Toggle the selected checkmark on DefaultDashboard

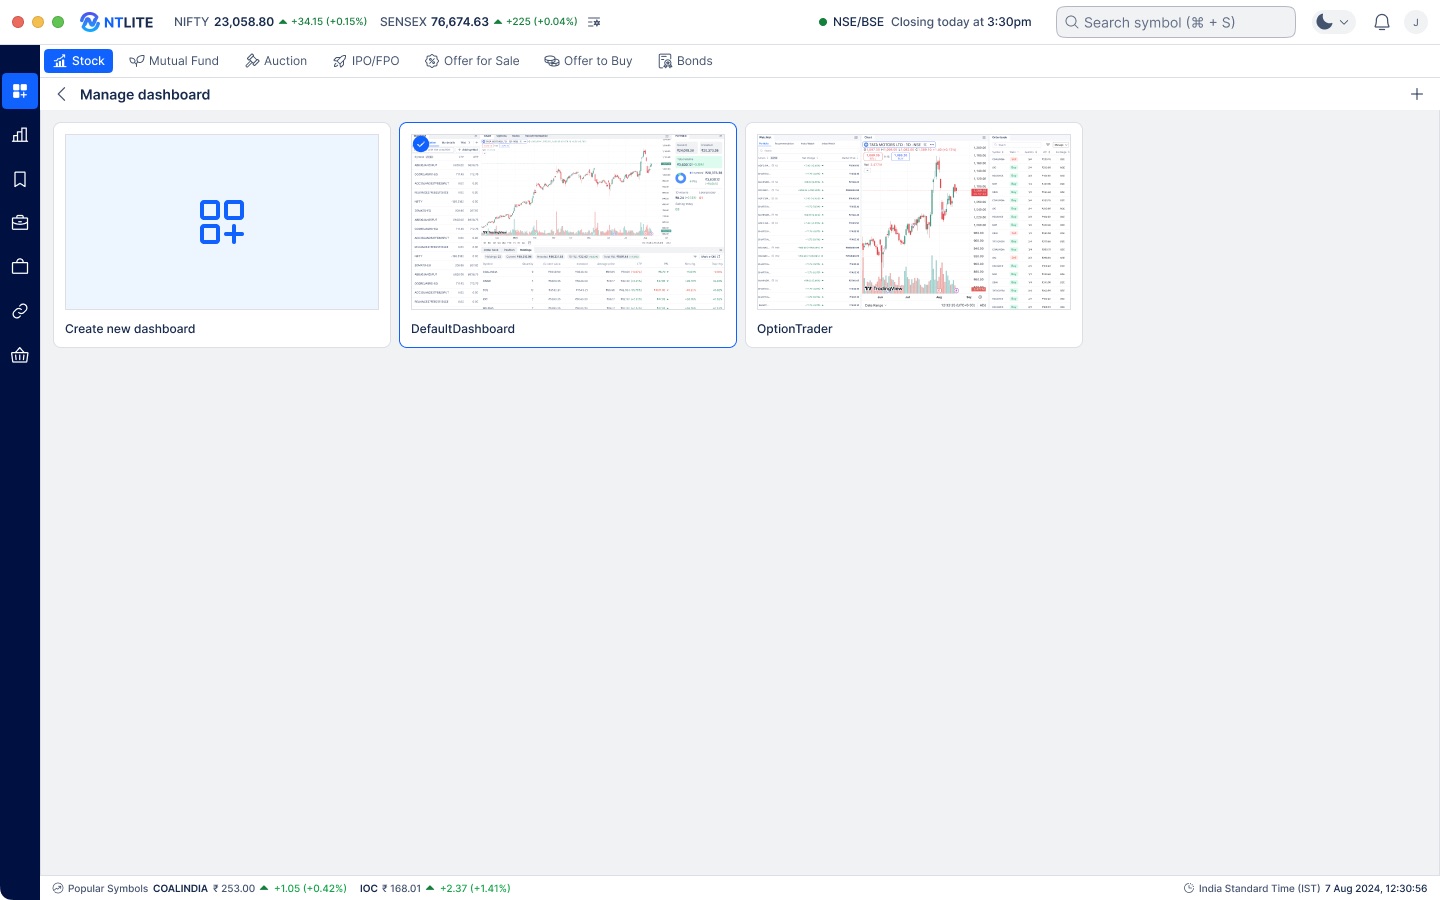tap(421, 144)
